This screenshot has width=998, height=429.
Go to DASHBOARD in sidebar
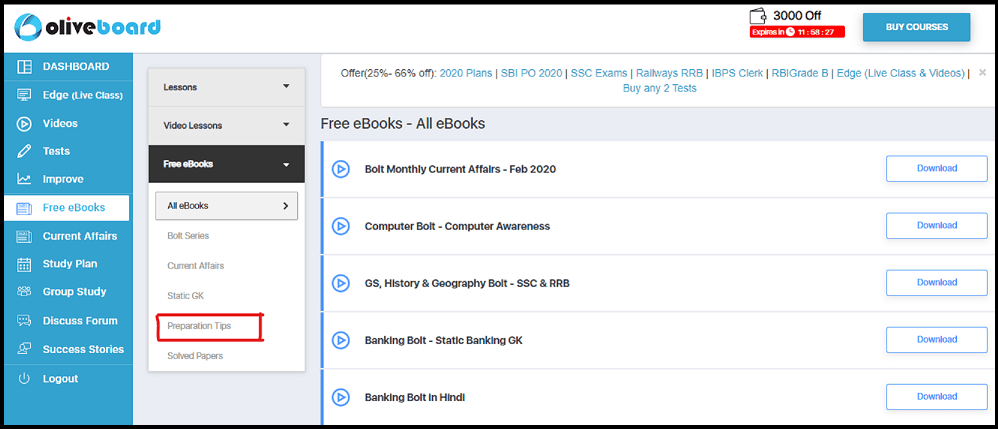(76, 66)
